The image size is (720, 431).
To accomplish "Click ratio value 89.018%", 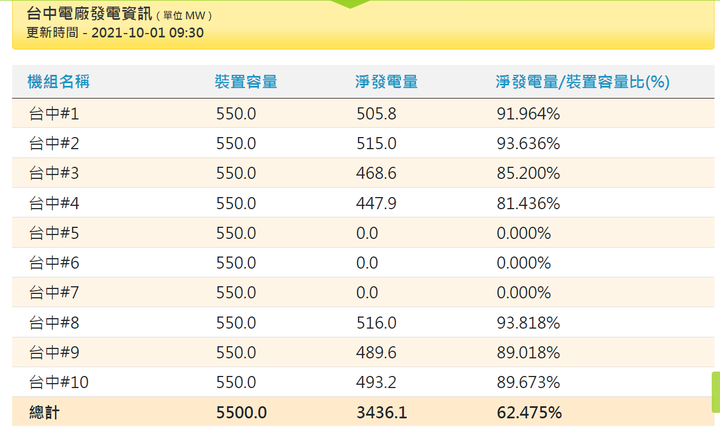I will (529, 353).
